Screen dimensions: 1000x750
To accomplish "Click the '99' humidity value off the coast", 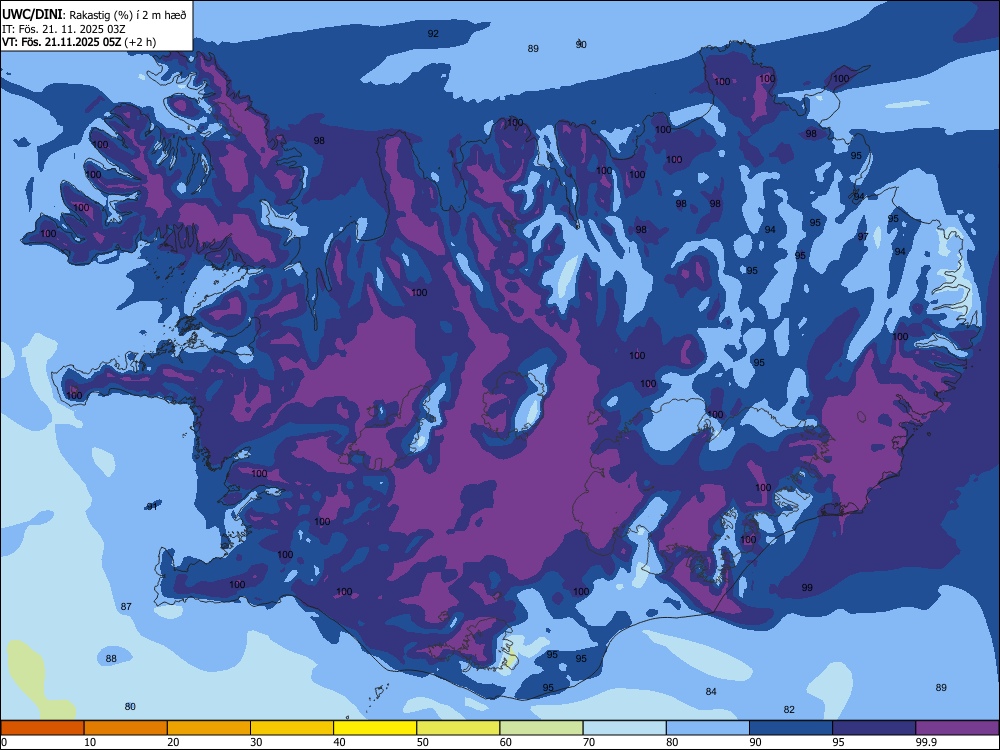I will [807, 587].
